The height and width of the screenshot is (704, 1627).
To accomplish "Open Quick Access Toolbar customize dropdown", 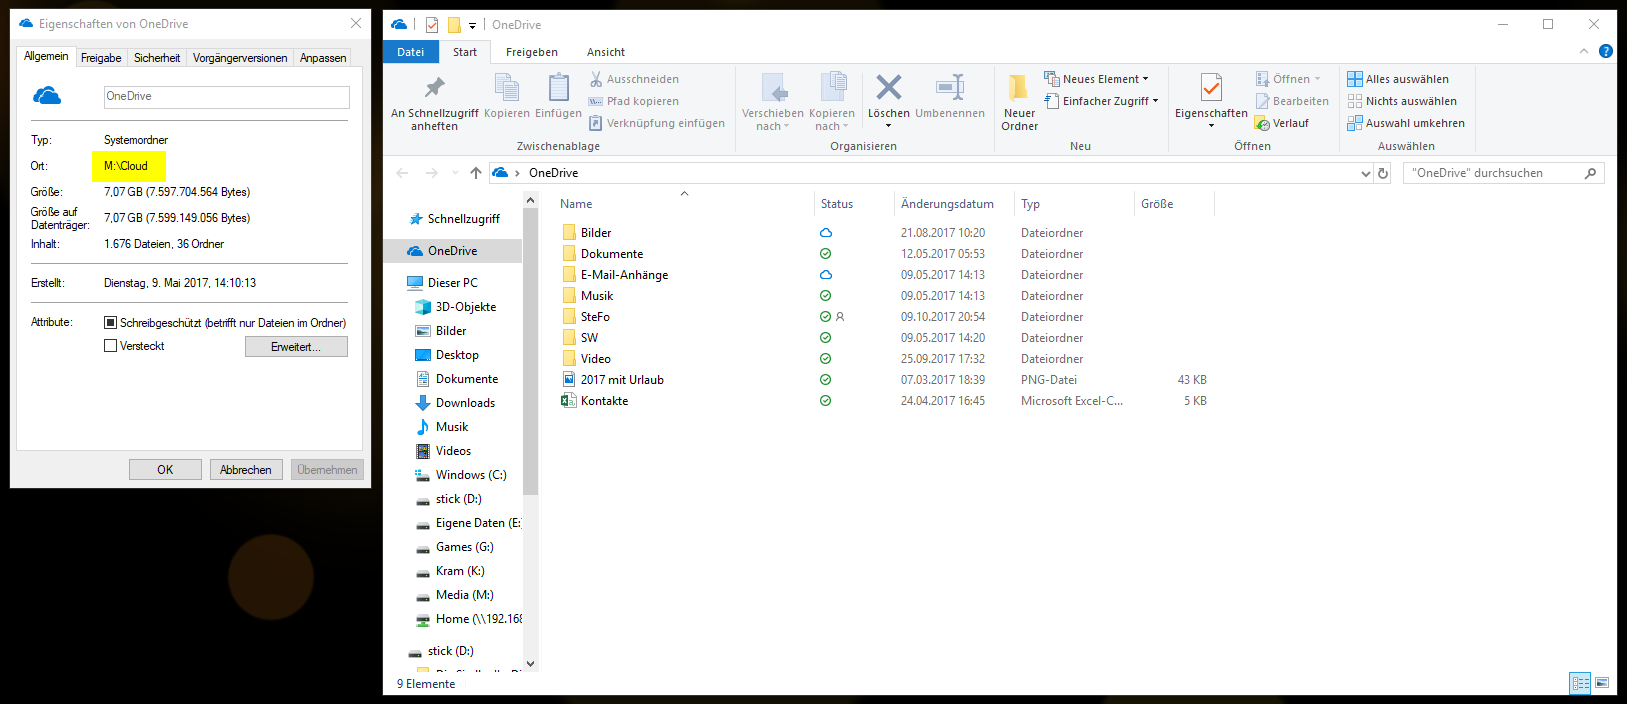I will click(472, 25).
